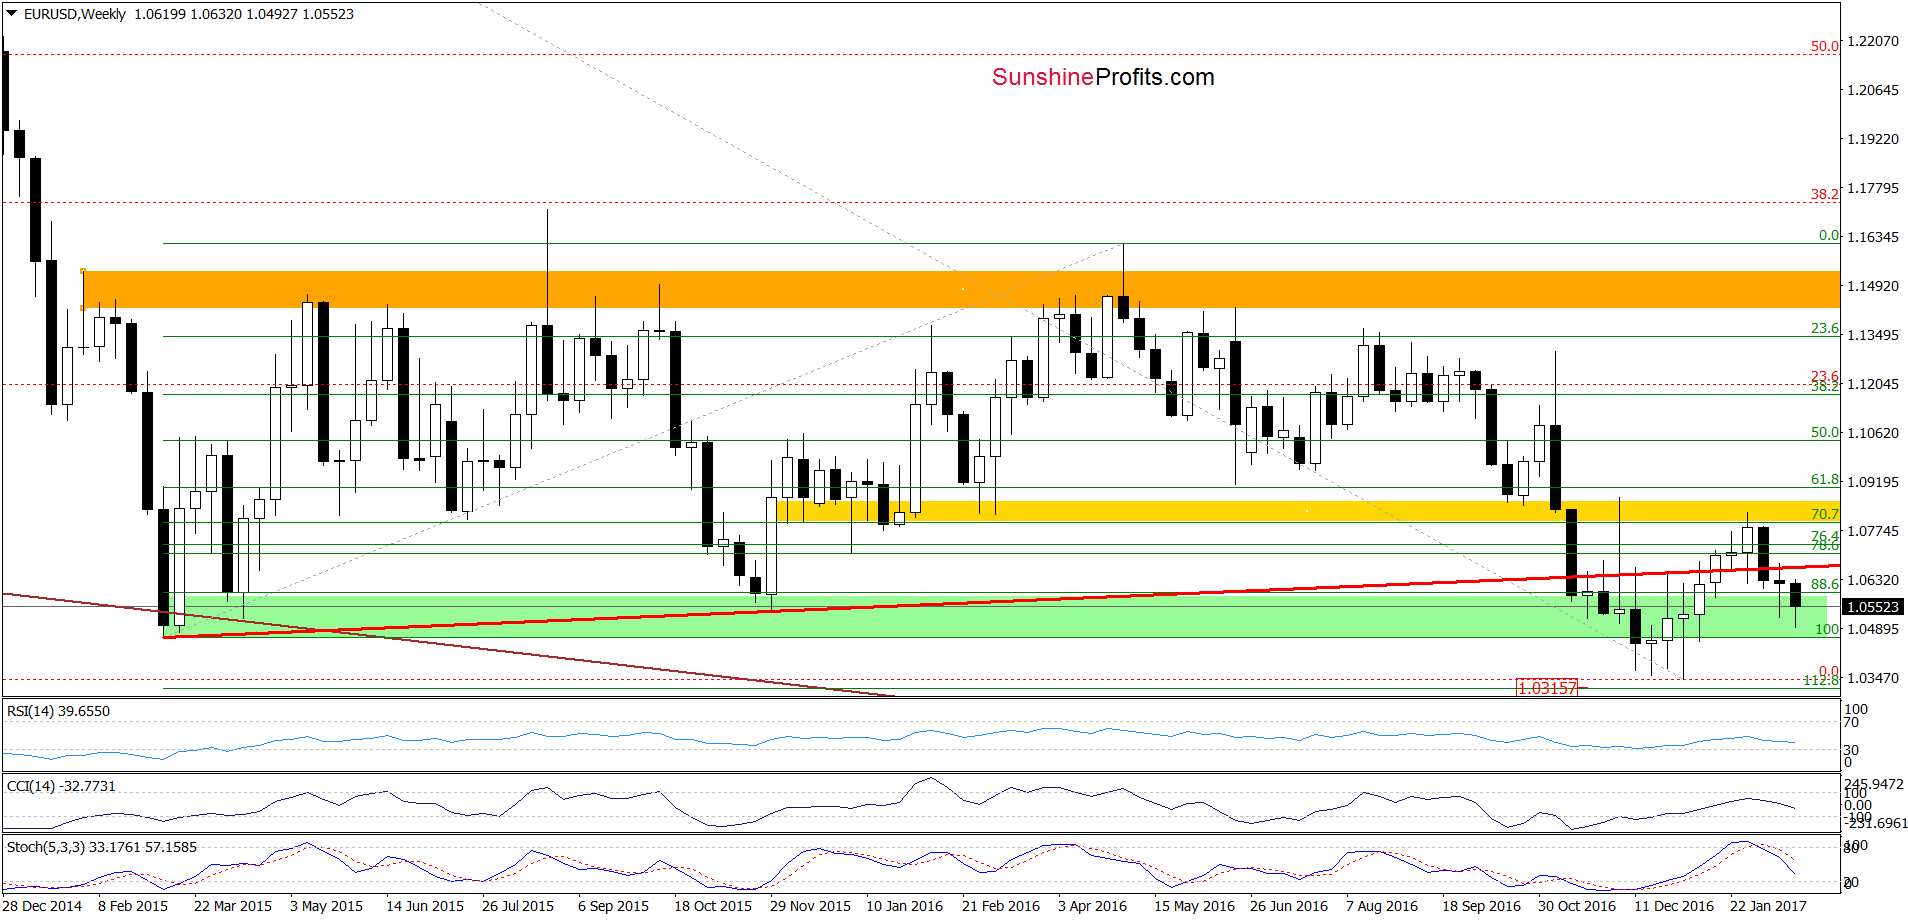This screenshot has height=920, width=1908.
Task: Select the green 61.8 Fibonacci level label
Action: (1824, 480)
